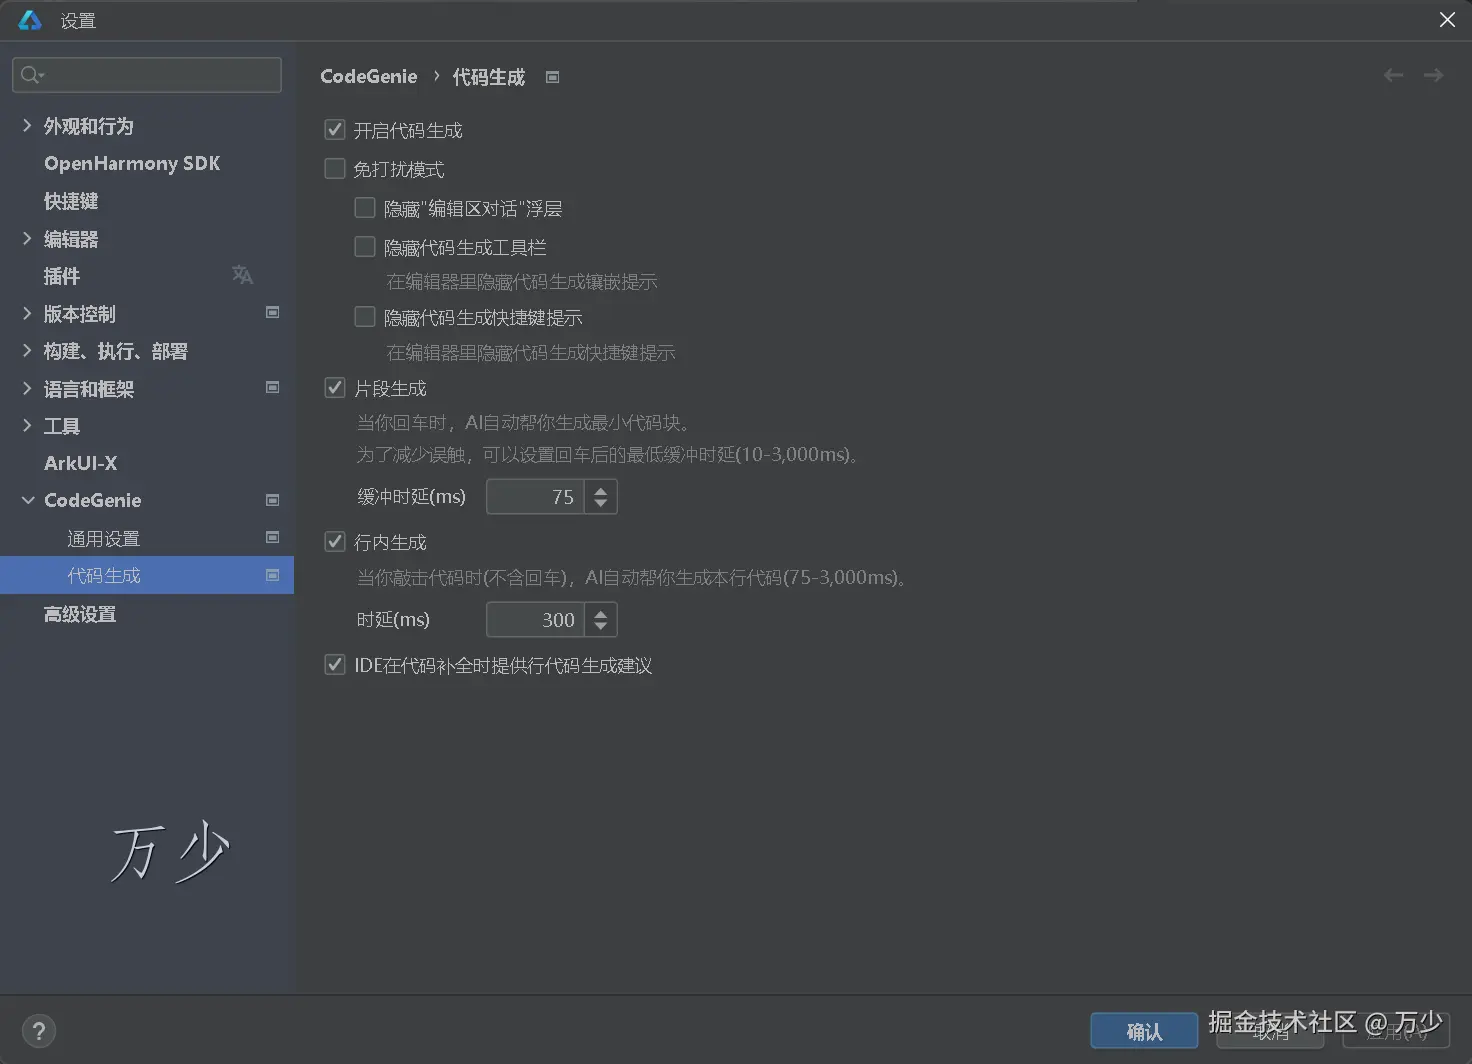Enable the 免打扰模式 checkbox

pos(335,169)
